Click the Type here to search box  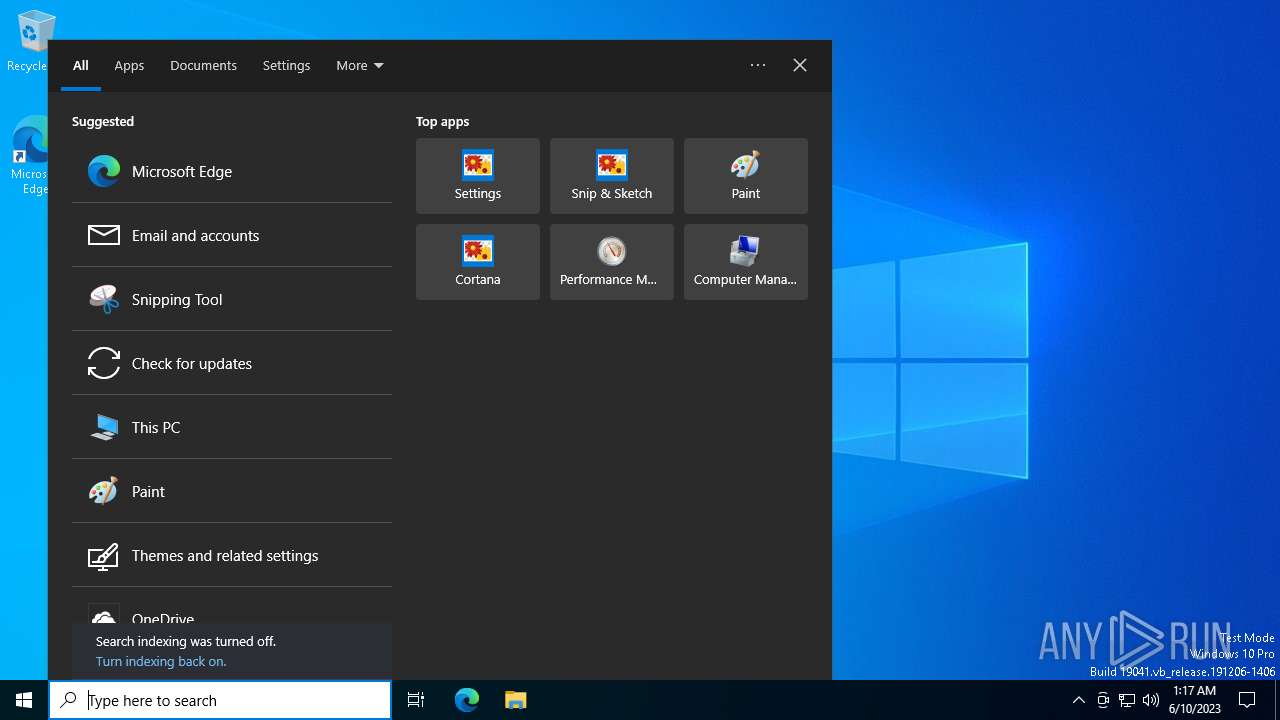[x=220, y=700]
